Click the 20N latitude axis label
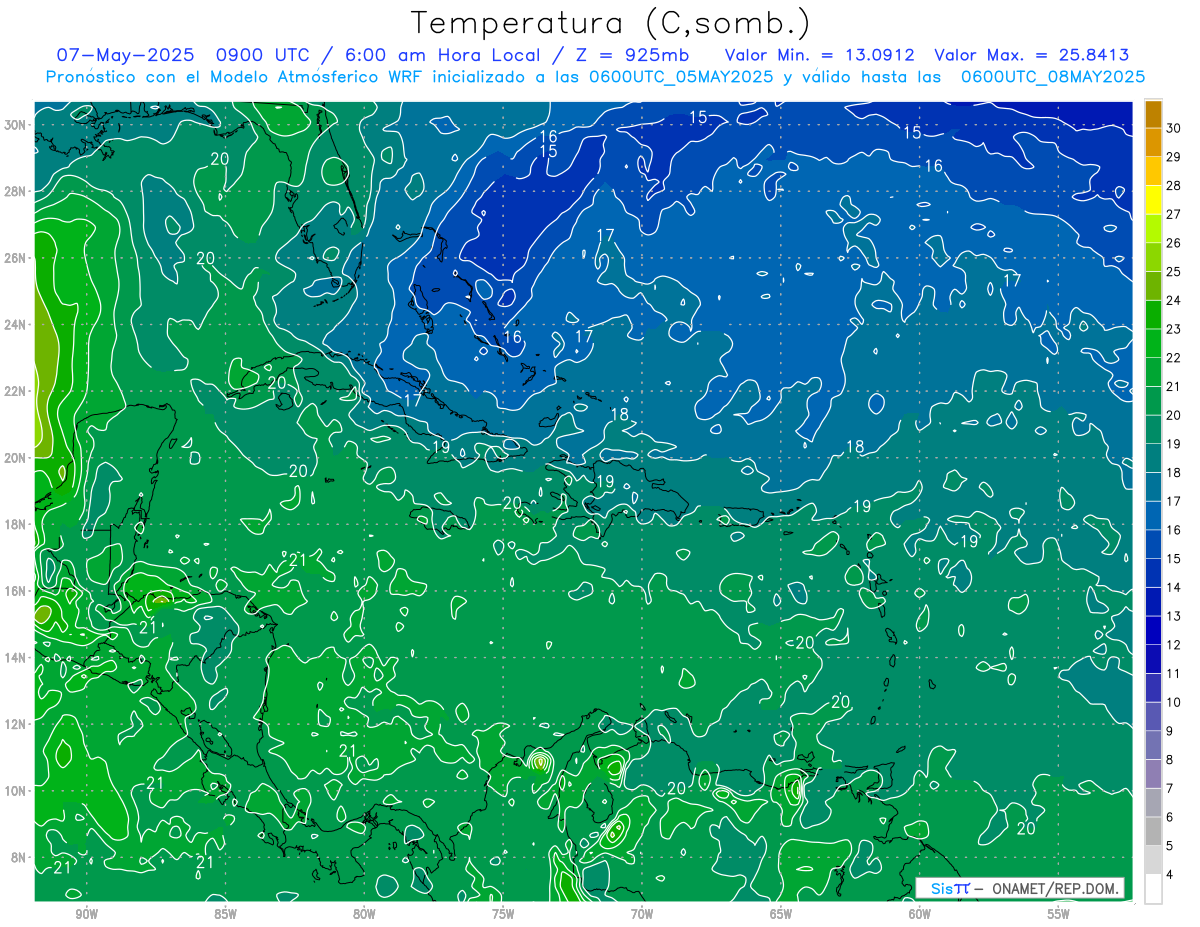 click(x=16, y=457)
